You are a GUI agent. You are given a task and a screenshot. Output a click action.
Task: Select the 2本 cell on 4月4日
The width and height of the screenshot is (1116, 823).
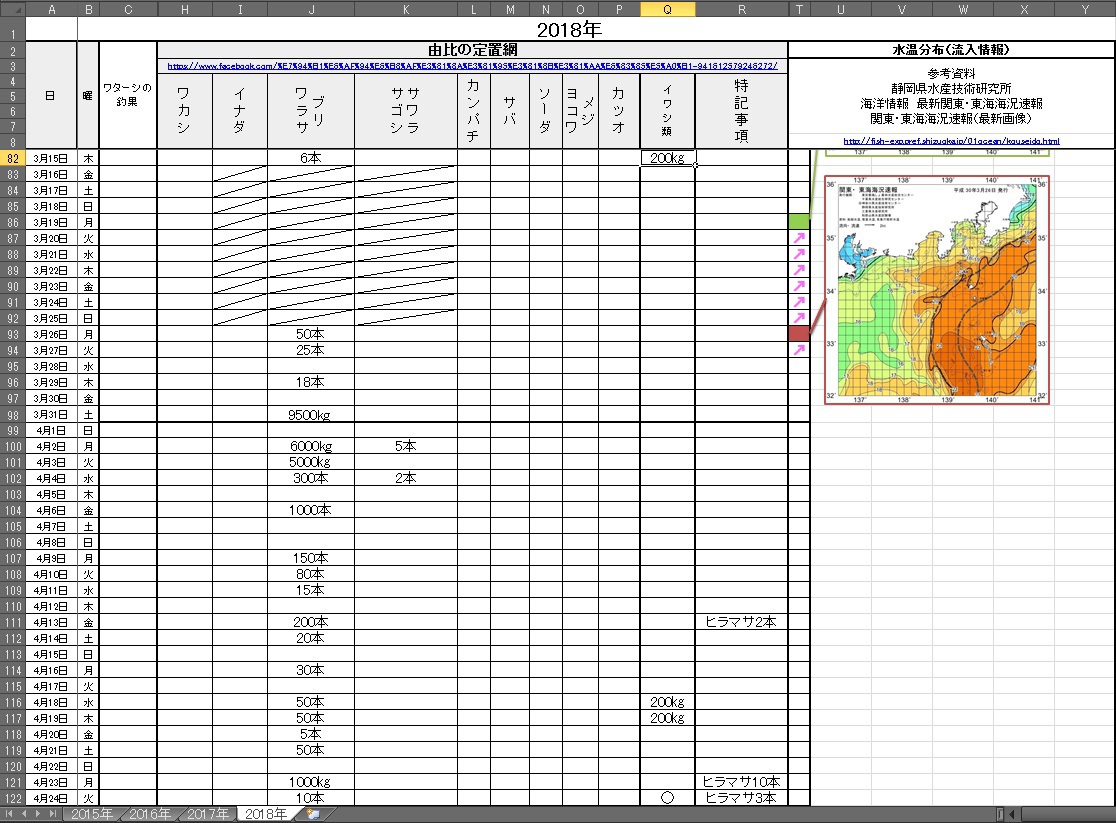click(406, 478)
